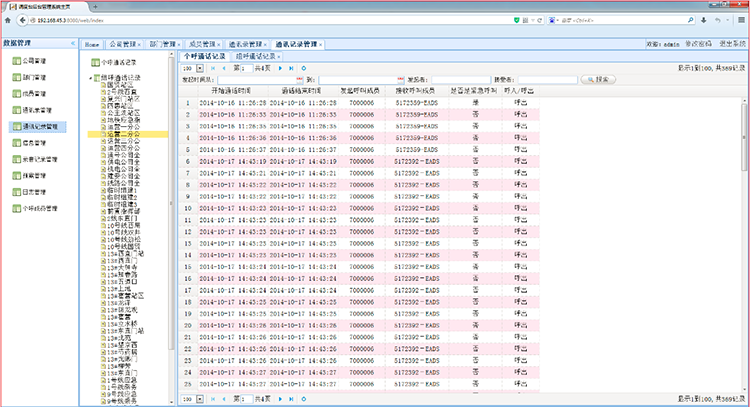Sort by 发起呼叫成员 column header
The width and height of the screenshot is (750, 407).
[361, 90]
